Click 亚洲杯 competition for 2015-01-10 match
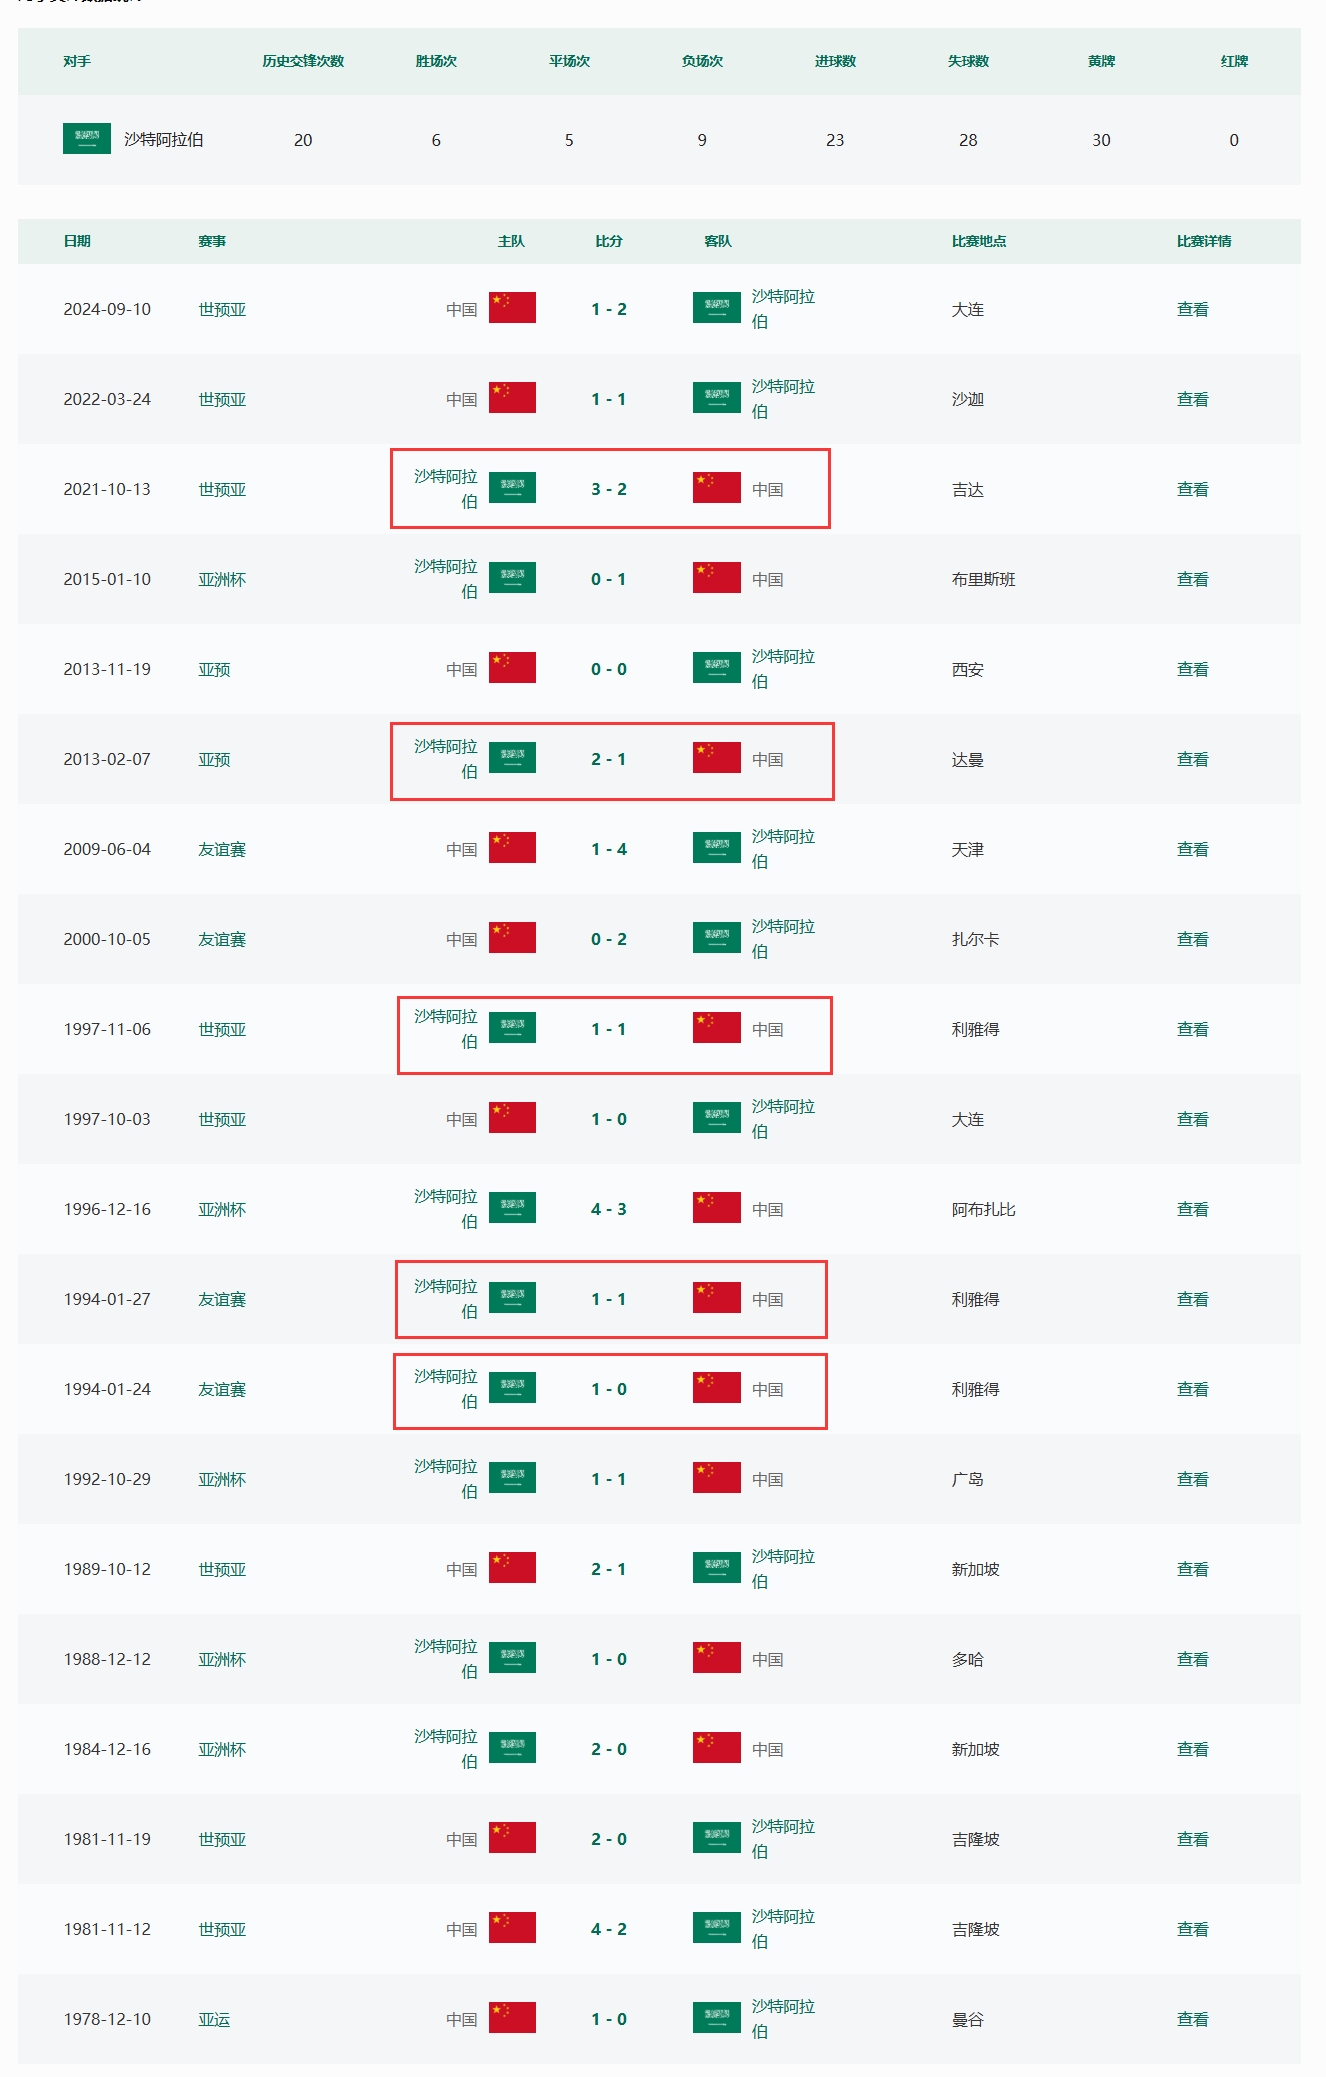 point(222,579)
